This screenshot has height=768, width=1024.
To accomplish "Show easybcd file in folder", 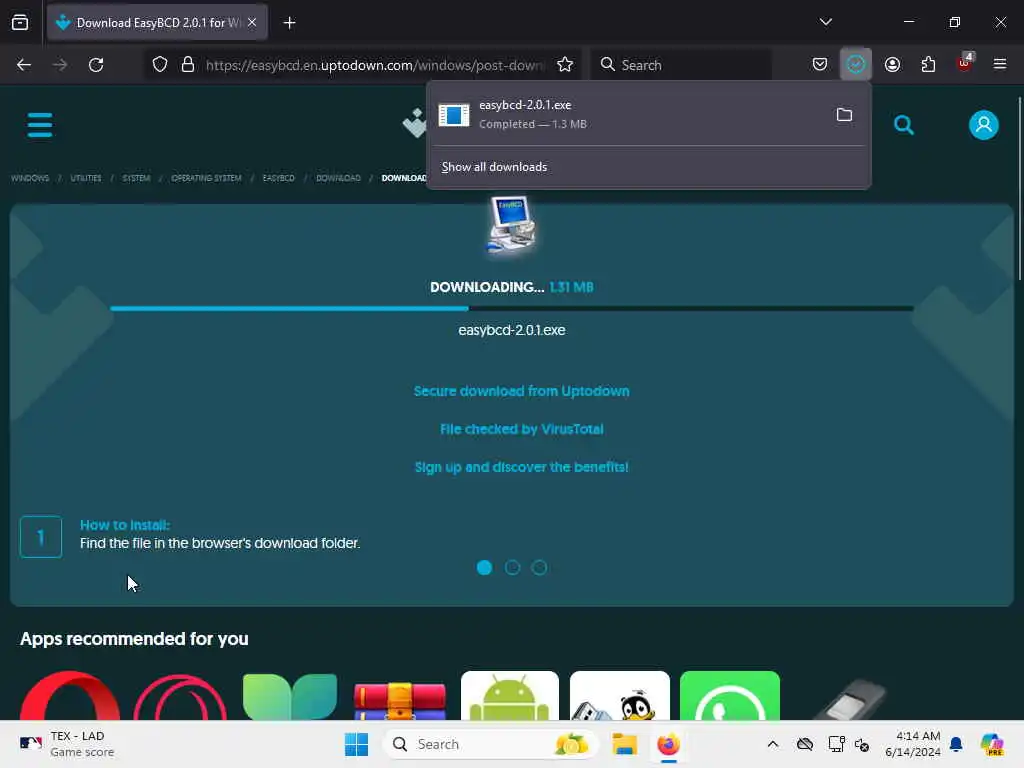I will 844,115.
